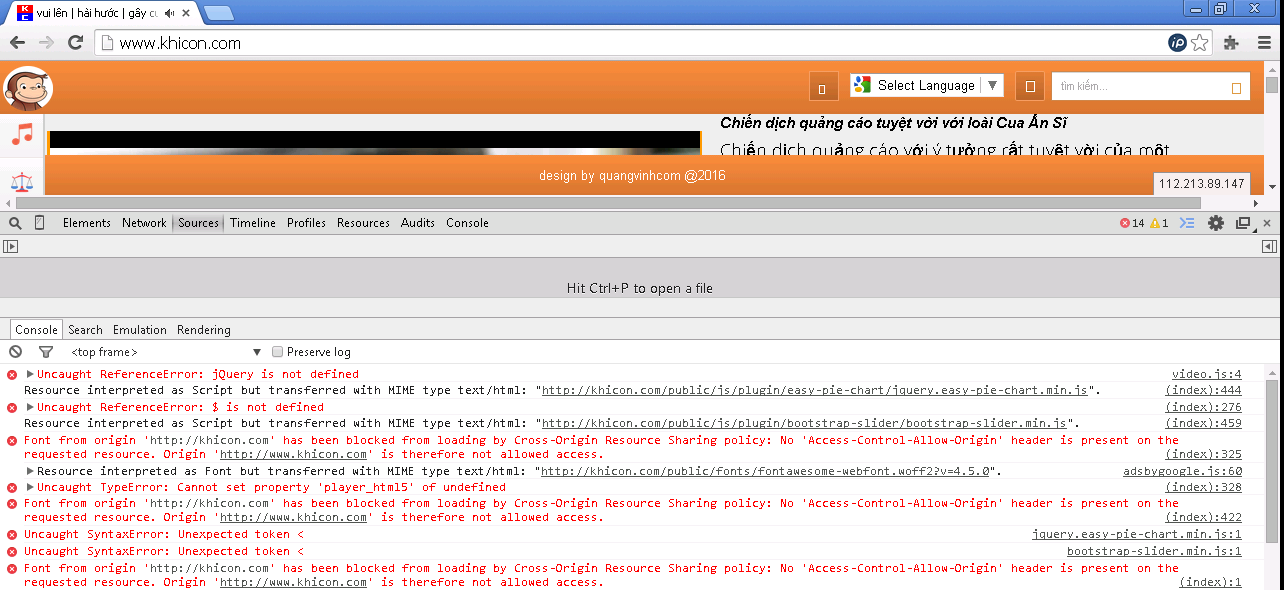Image resolution: width=1284 pixels, height=590 pixels.
Task: Click the IP address 112.213.89.147 label
Action: (x=1202, y=184)
